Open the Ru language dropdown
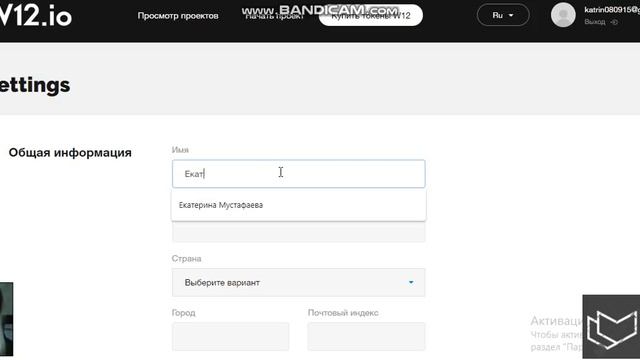 pos(503,15)
